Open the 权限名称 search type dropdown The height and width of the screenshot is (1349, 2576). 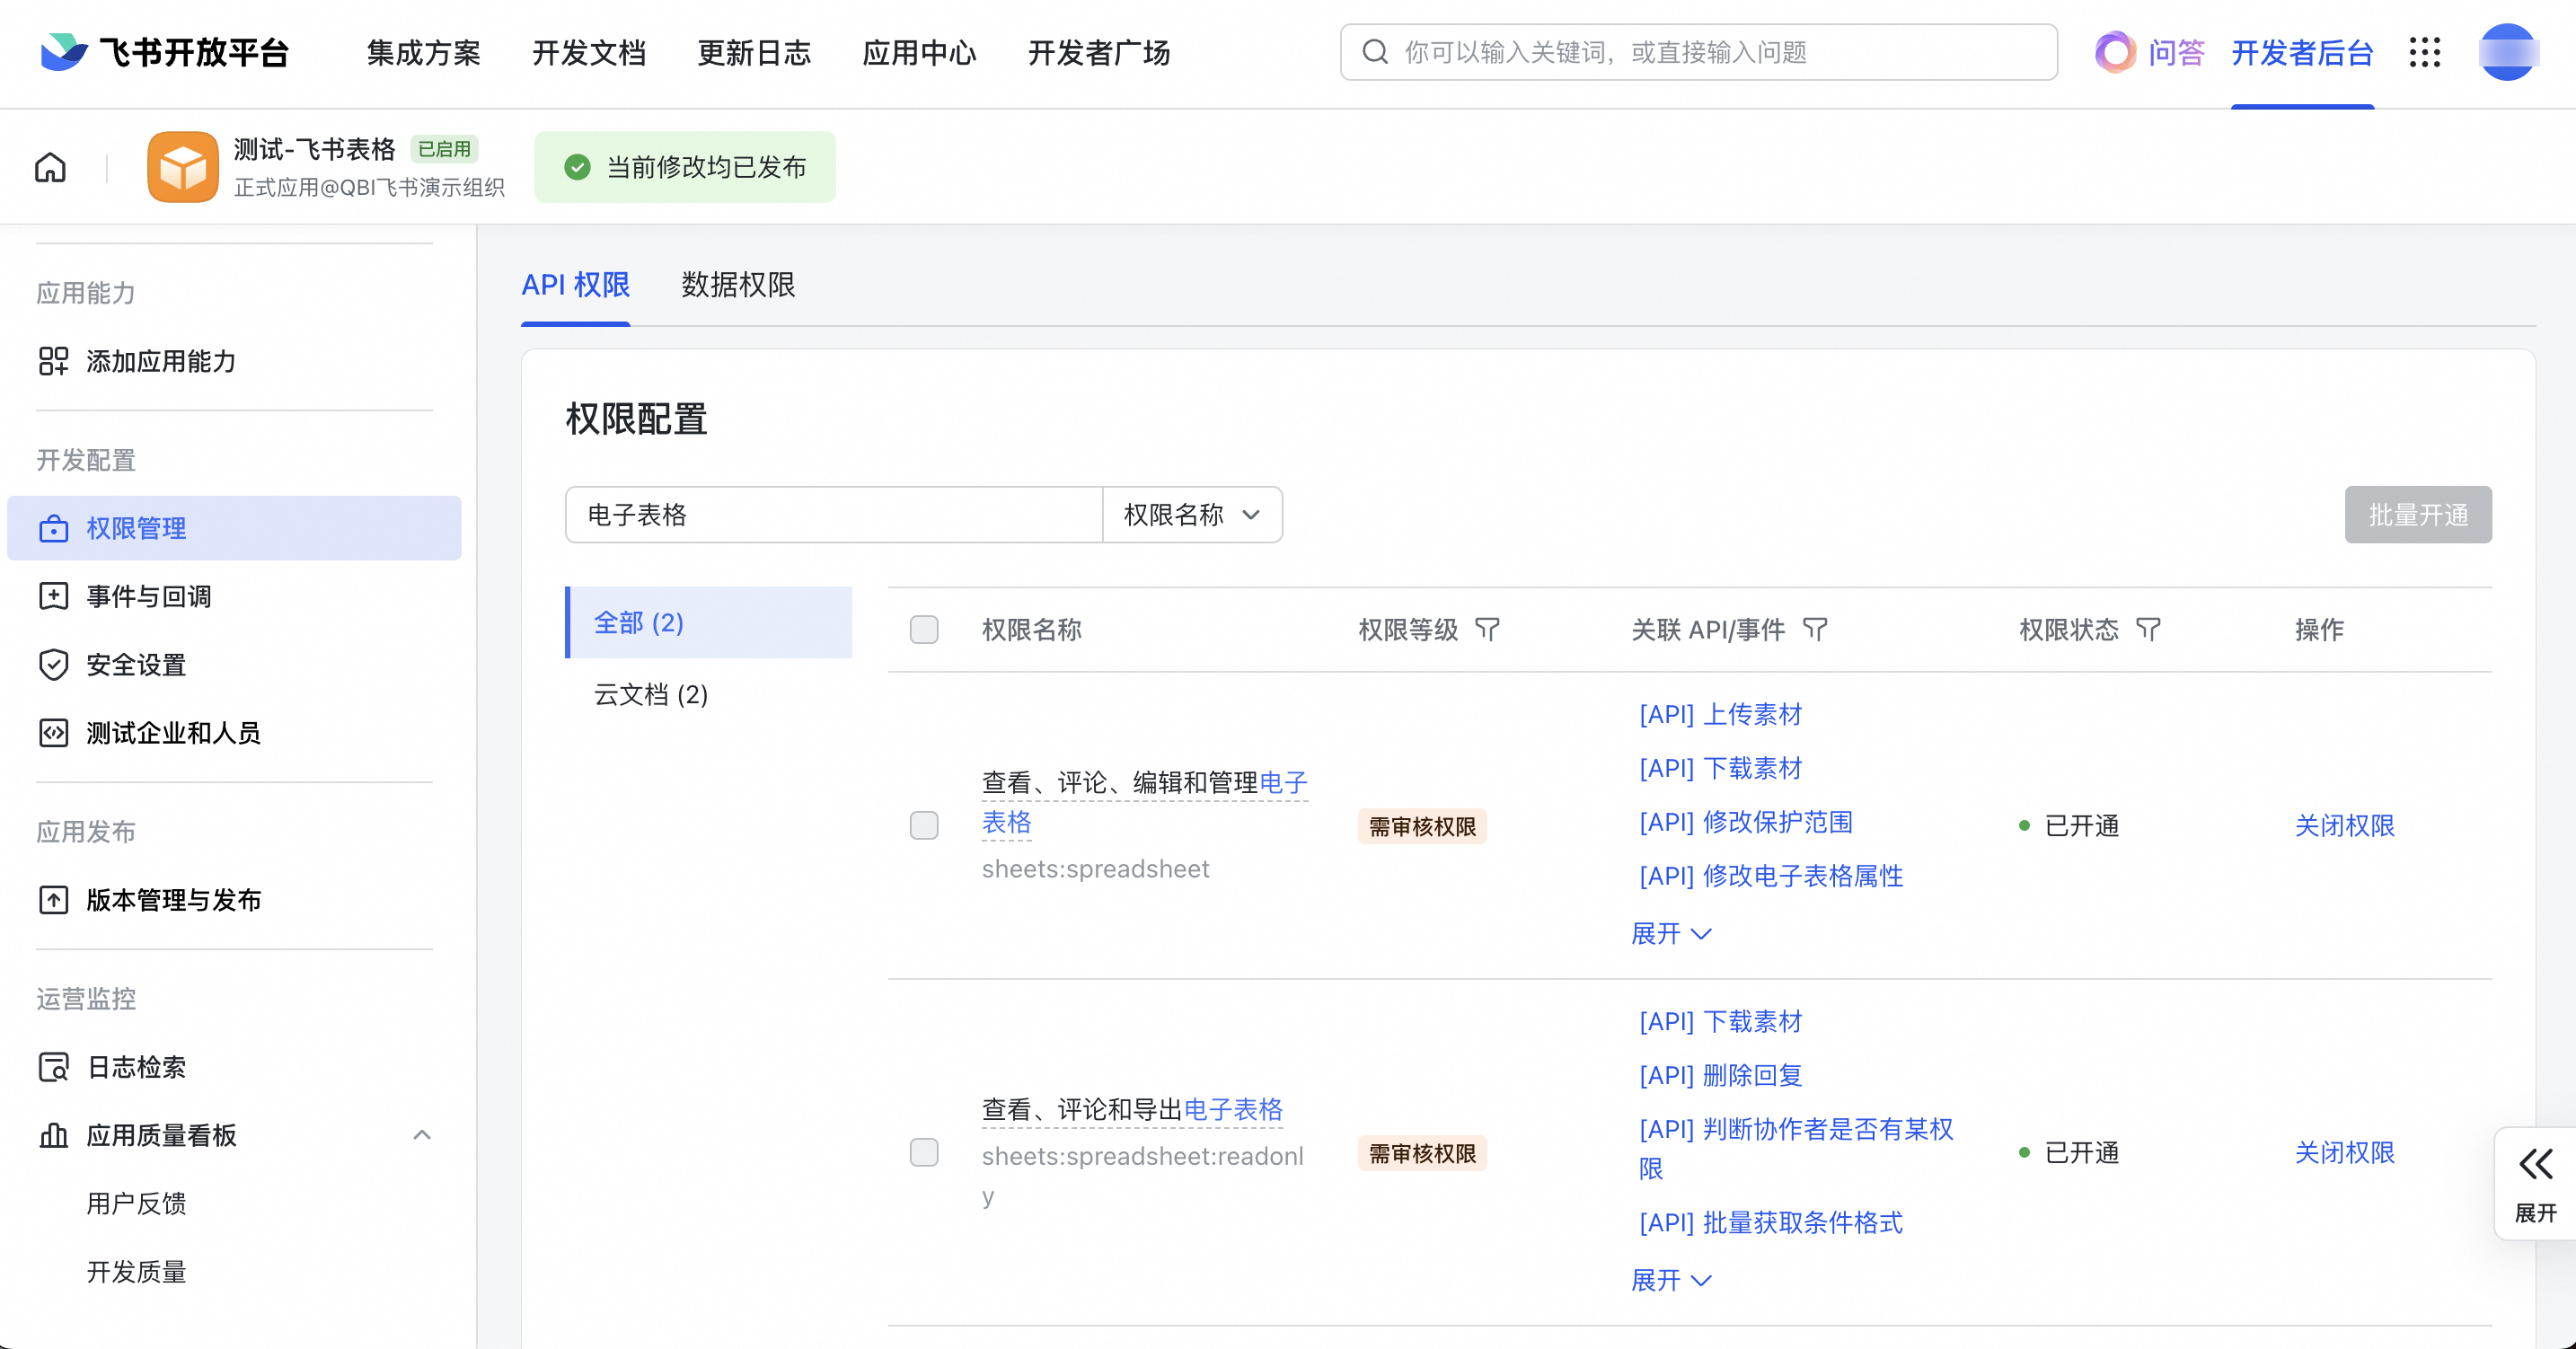[x=1192, y=515]
